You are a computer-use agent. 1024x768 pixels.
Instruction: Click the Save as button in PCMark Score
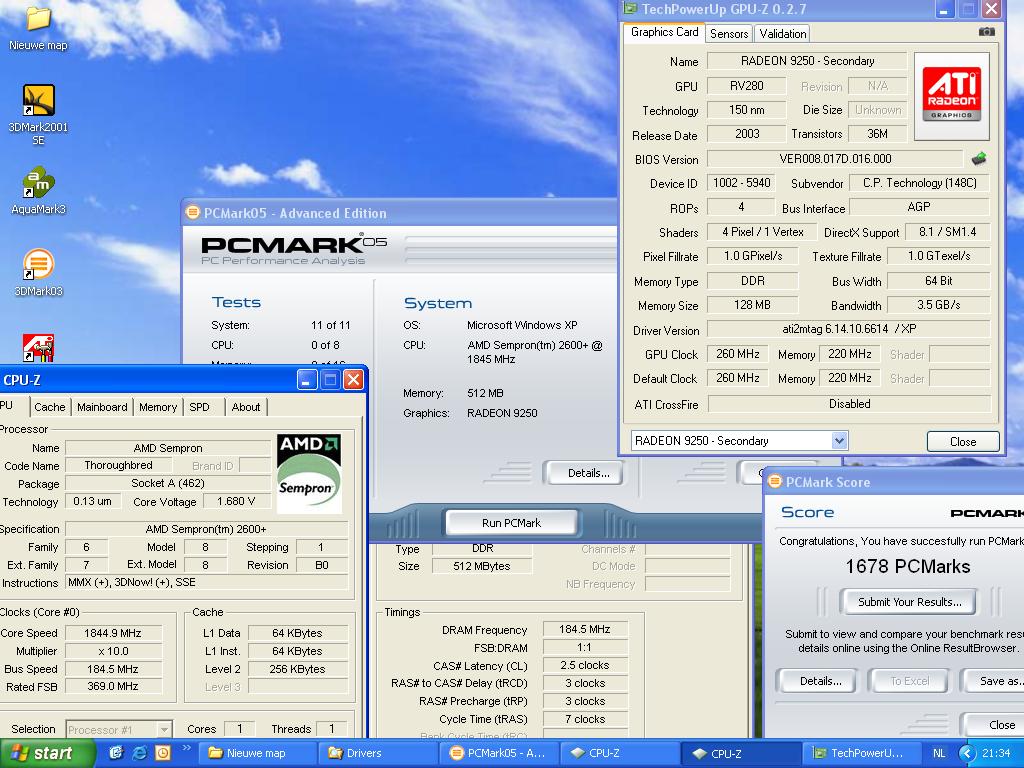[993, 681]
